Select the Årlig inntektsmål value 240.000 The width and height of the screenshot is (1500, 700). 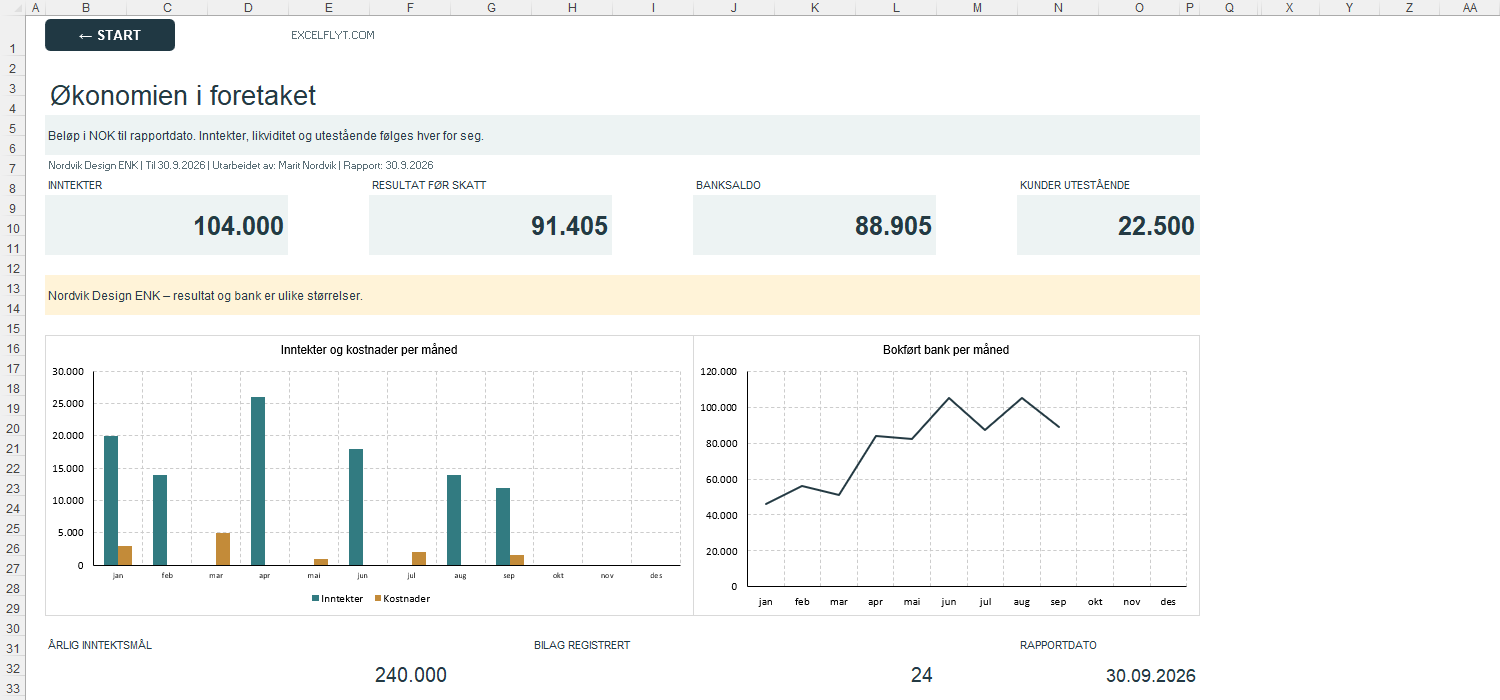(411, 675)
